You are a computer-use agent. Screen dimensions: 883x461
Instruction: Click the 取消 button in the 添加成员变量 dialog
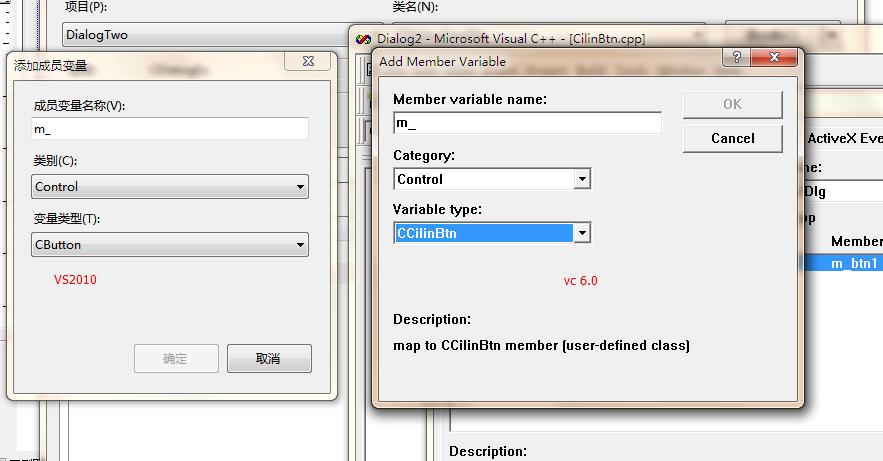pyautogui.click(x=269, y=359)
